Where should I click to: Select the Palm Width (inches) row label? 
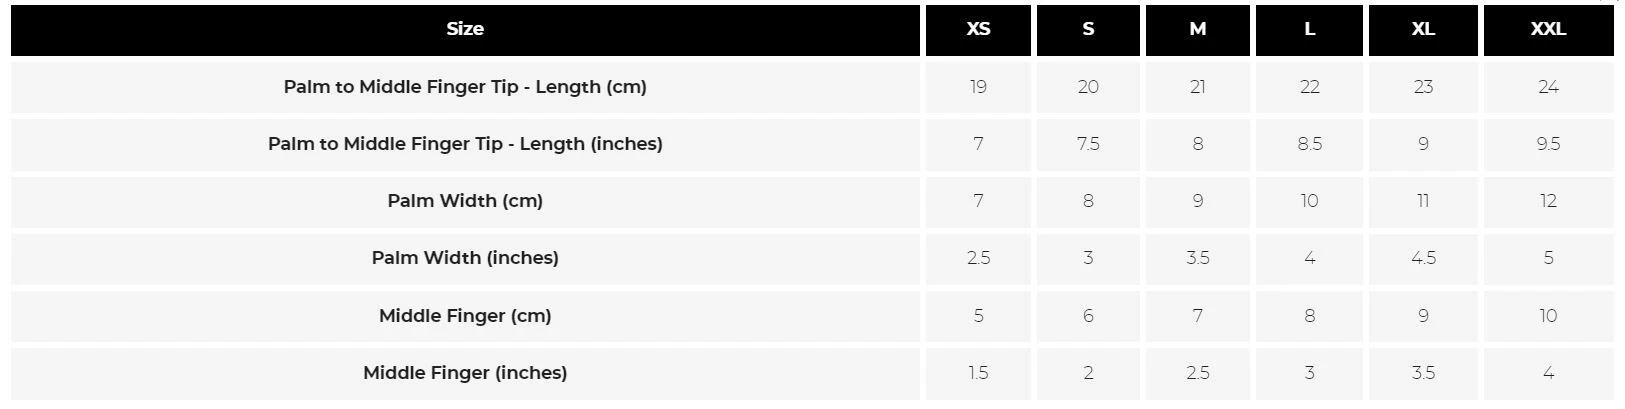465,258
